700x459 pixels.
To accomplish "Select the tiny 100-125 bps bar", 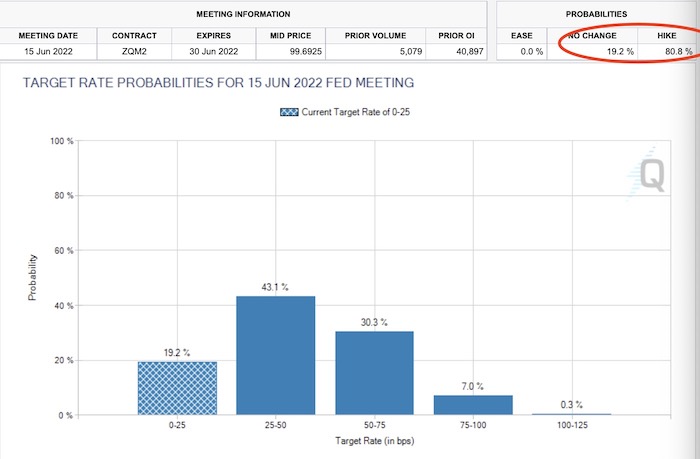I will pyautogui.click(x=572, y=414).
